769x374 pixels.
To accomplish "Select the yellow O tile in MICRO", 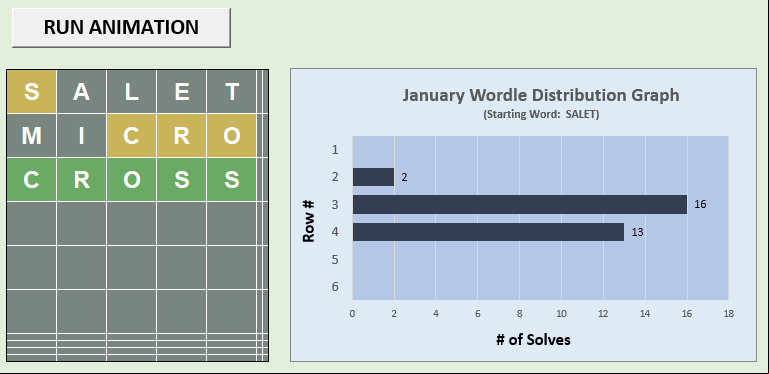I will coord(231,136).
